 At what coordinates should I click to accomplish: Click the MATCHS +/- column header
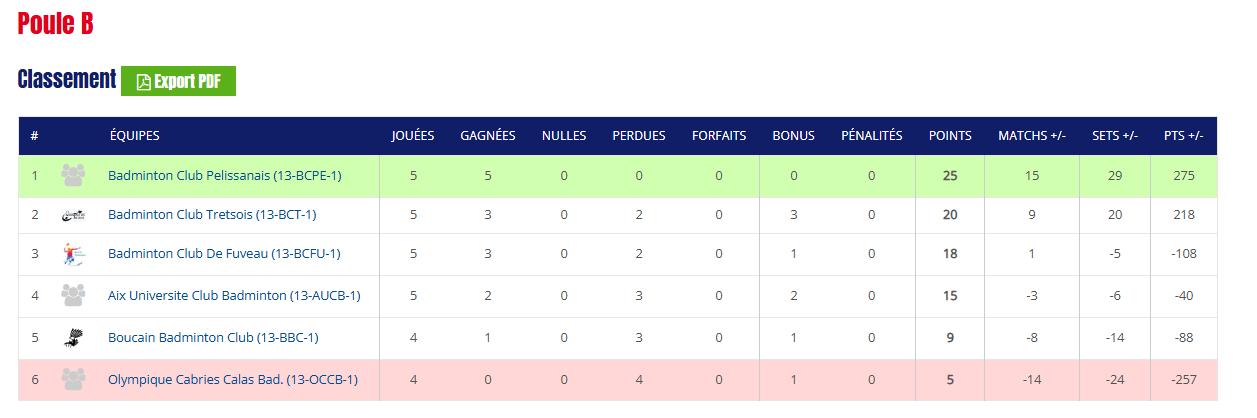1032,136
